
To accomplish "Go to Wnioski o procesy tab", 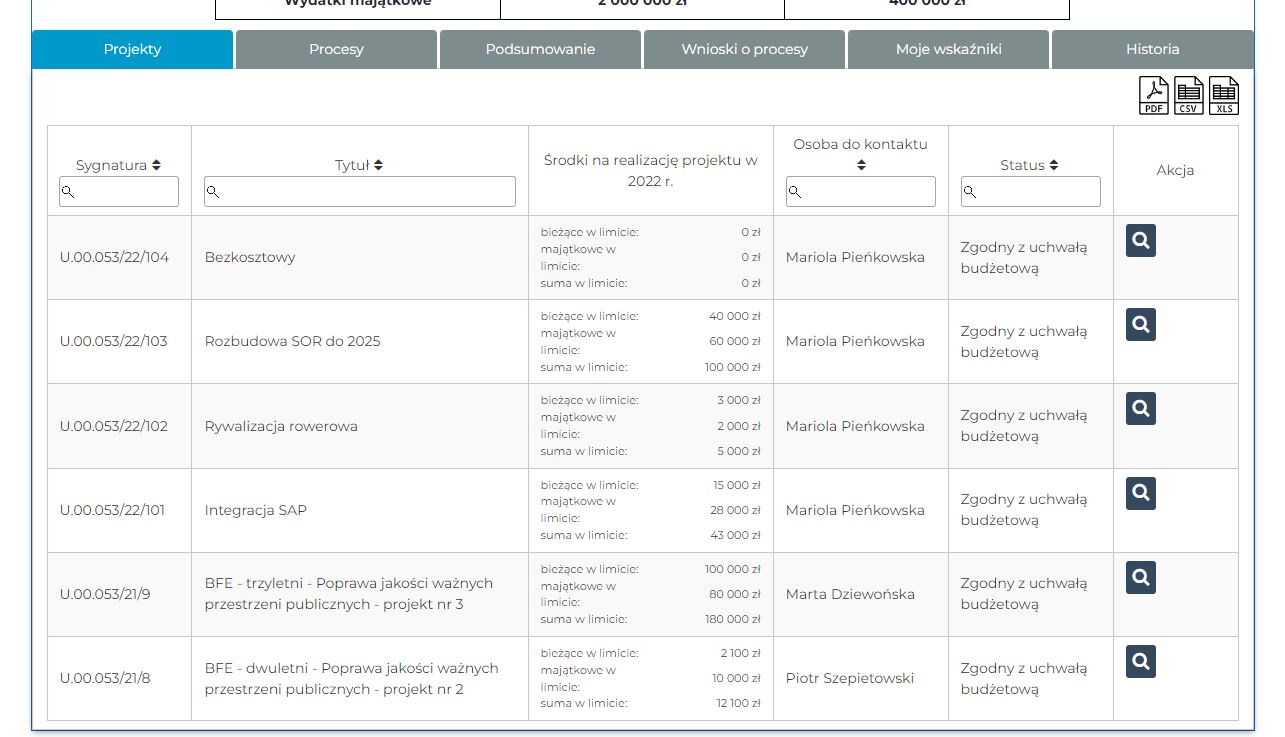I will [745, 49].
